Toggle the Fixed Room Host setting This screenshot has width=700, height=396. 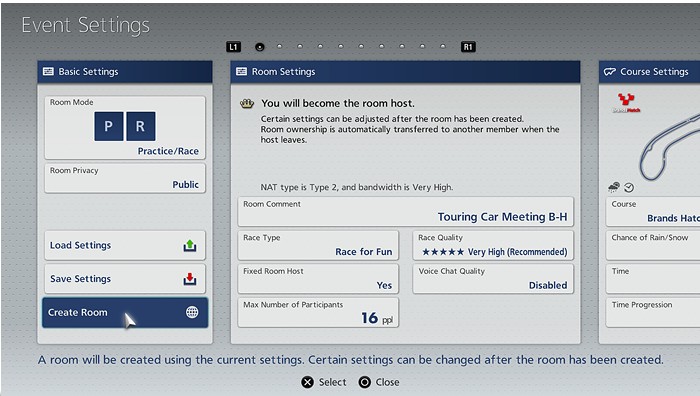(318, 279)
